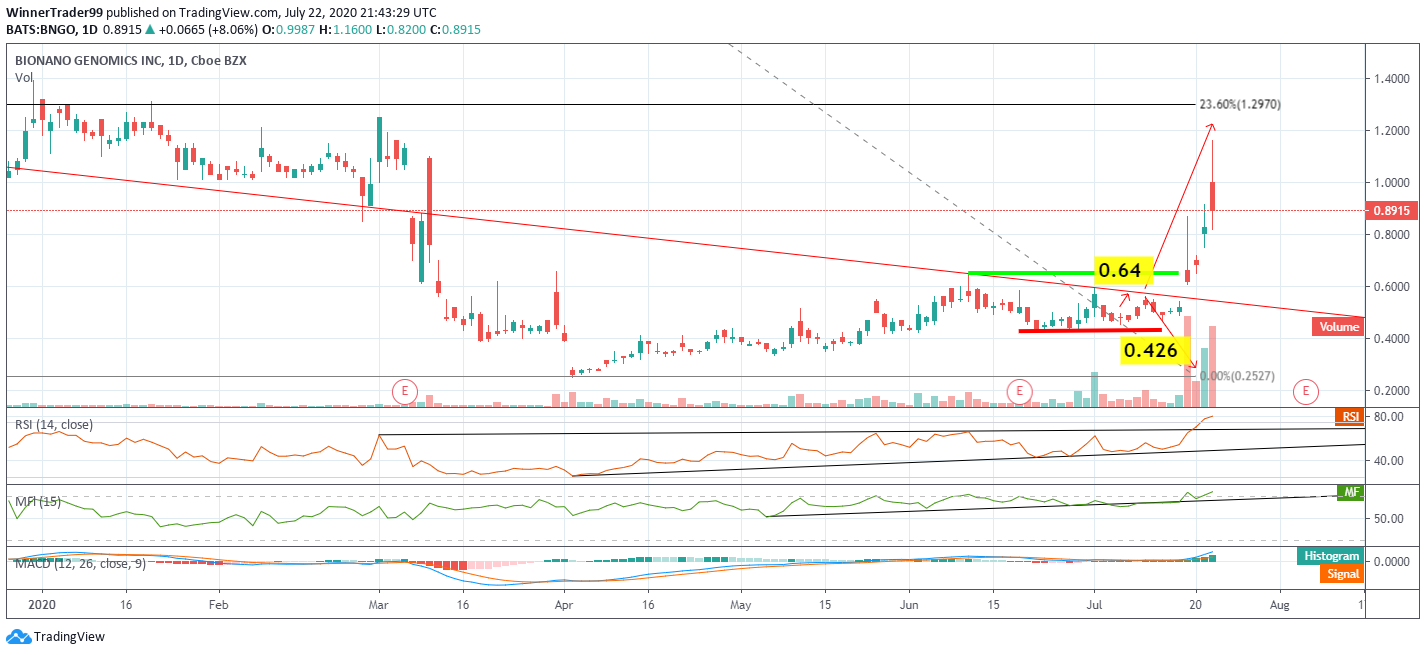Click the 0.6000 price axis label

click(x=1394, y=287)
